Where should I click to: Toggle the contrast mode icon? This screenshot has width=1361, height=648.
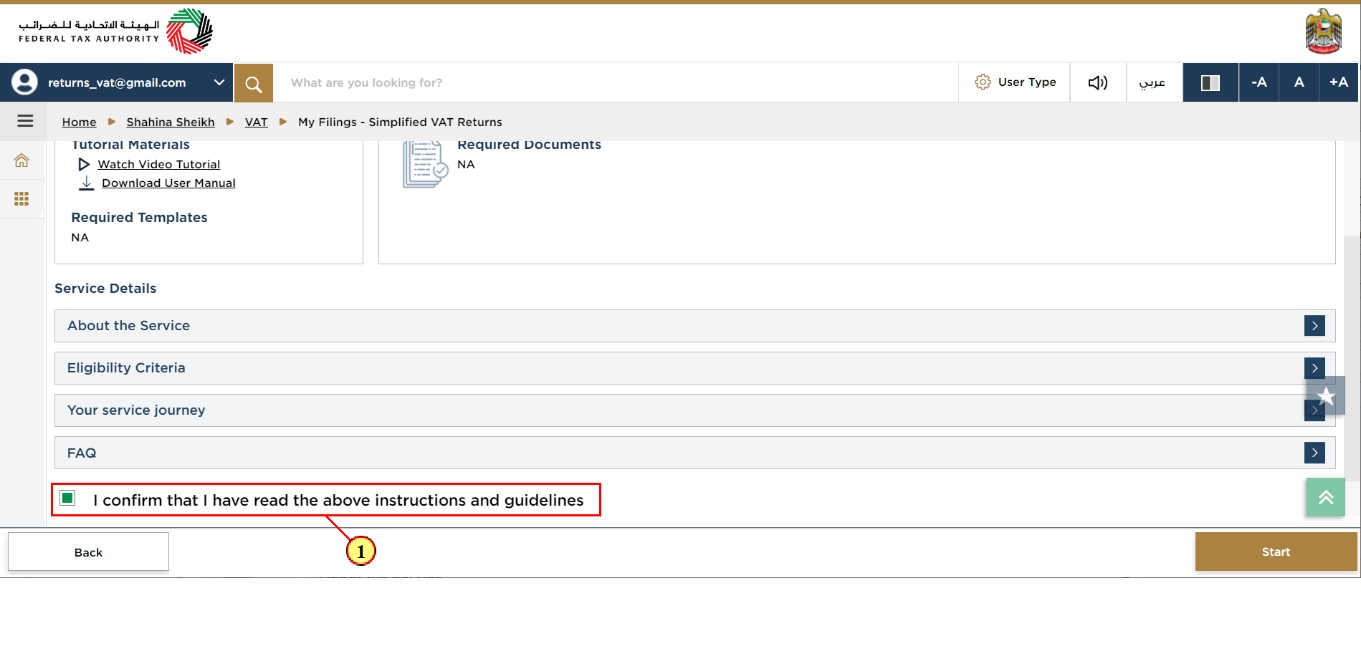pos(1210,83)
